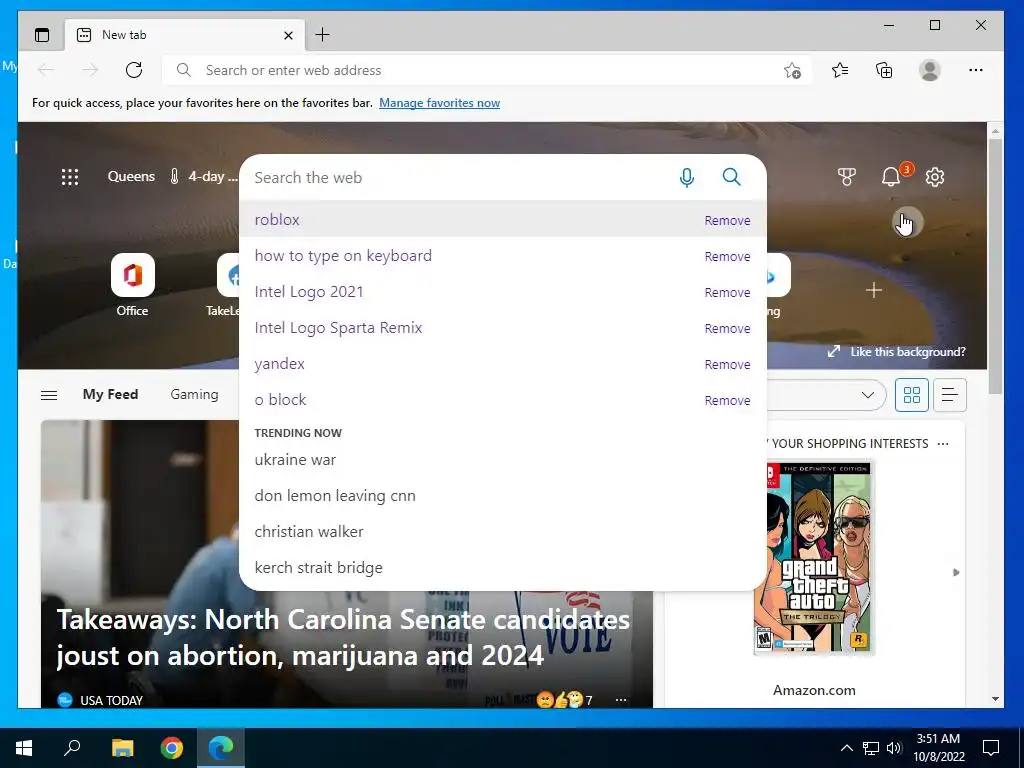The image size is (1024, 768).
Task: Open the Amazon.com shopping link
Action: [x=814, y=690]
